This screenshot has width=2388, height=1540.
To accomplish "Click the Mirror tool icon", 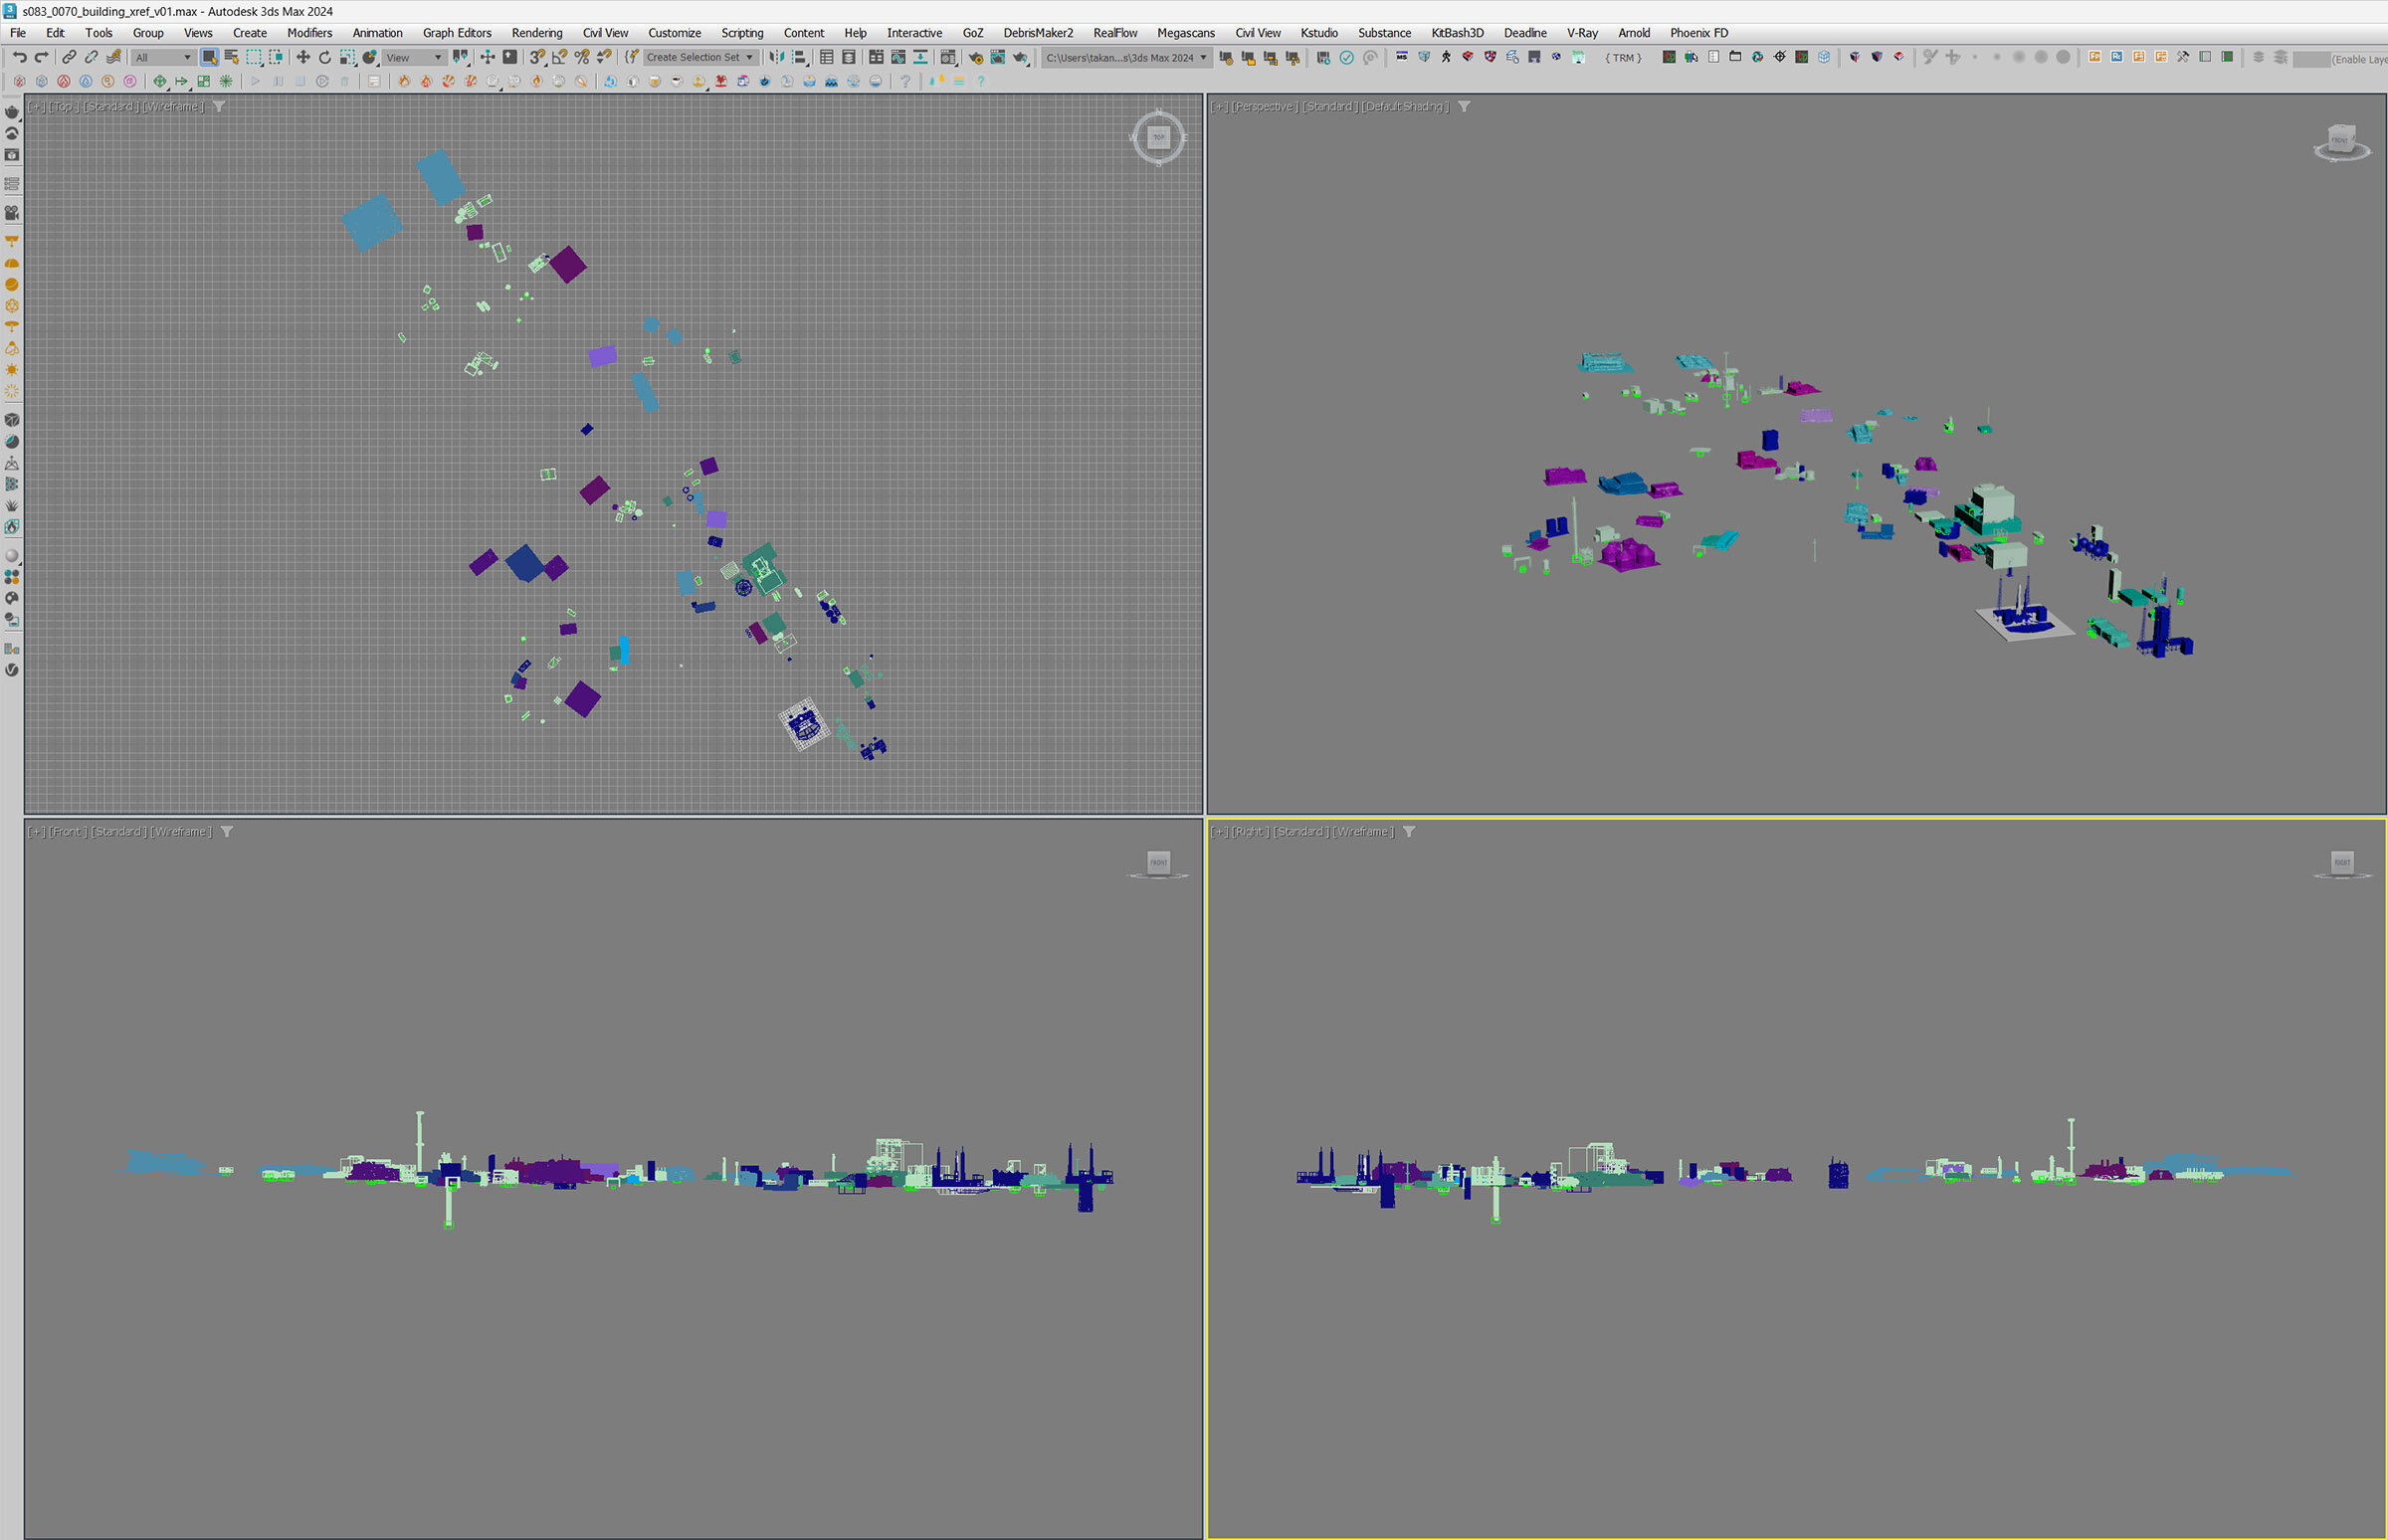I will tap(777, 57).
